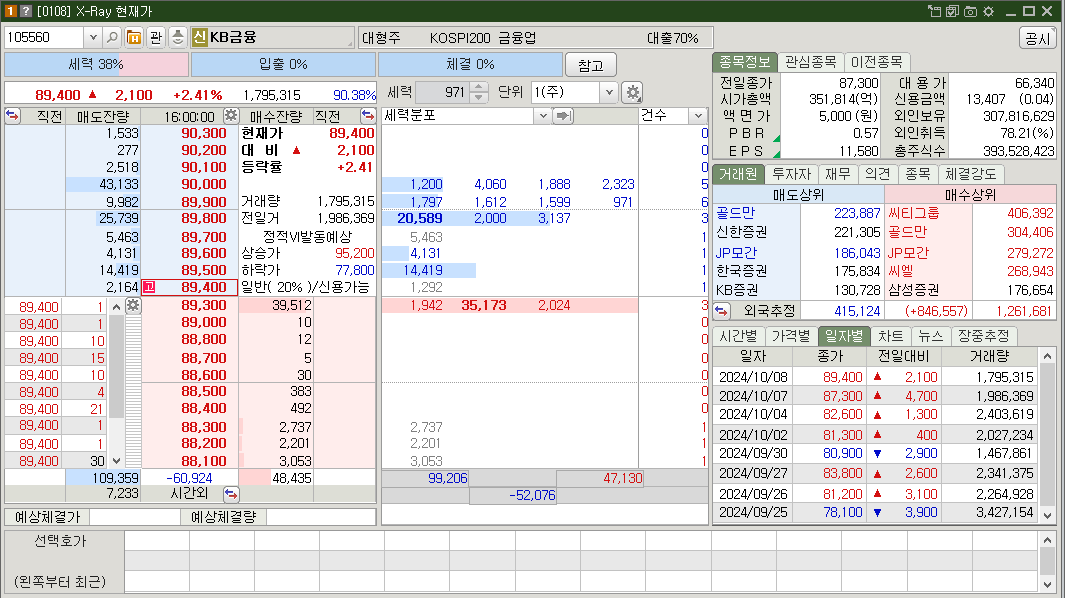Viewport: 1065px width, 598px height.
Task: Select the 체결강도 tab
Action: click(971, 174)
